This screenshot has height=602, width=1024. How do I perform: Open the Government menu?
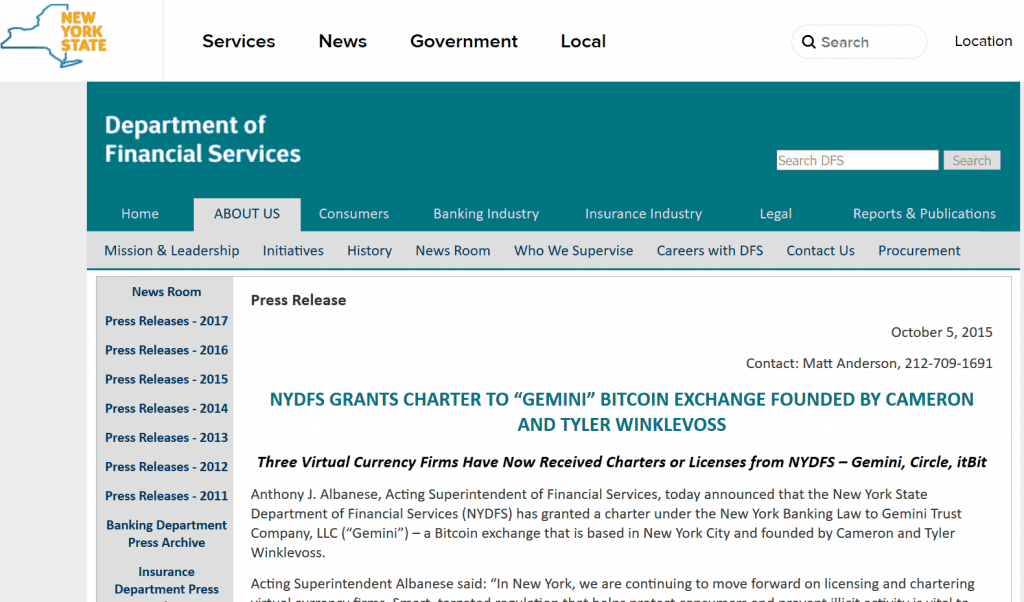pyautogui.click(x=464, y=41)
